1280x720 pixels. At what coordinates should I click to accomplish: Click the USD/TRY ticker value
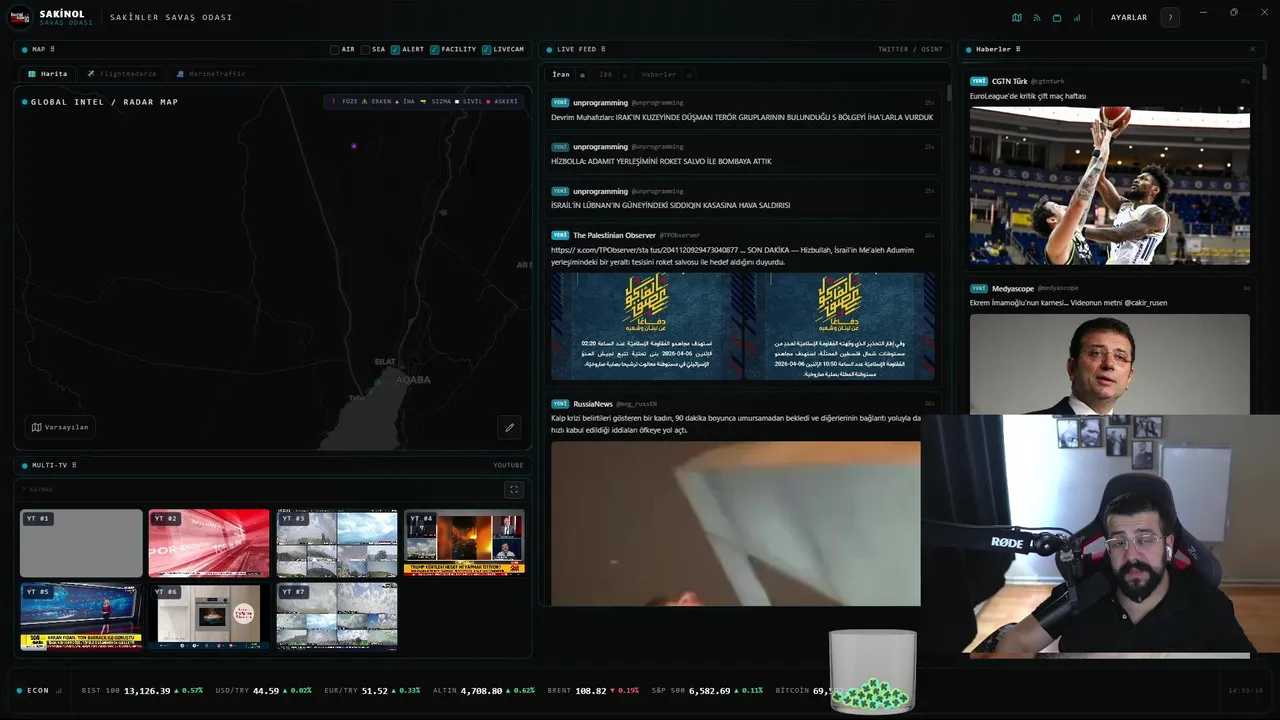tap(266, 691)
